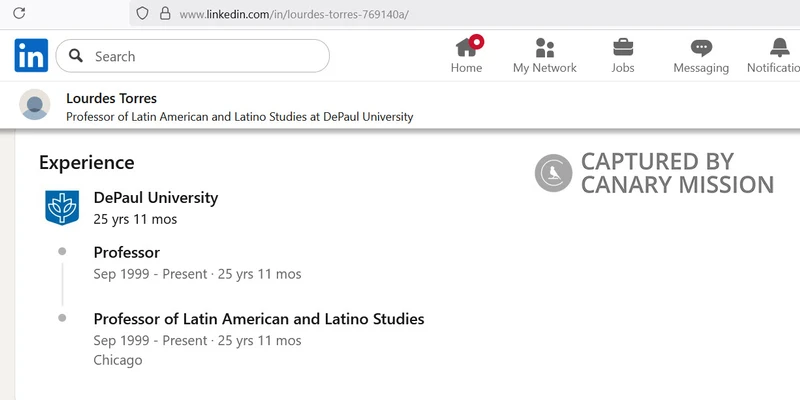Click the Lourdes Torres name in sticky header
This screenshot has width=800, height=400.
[111, 98]
